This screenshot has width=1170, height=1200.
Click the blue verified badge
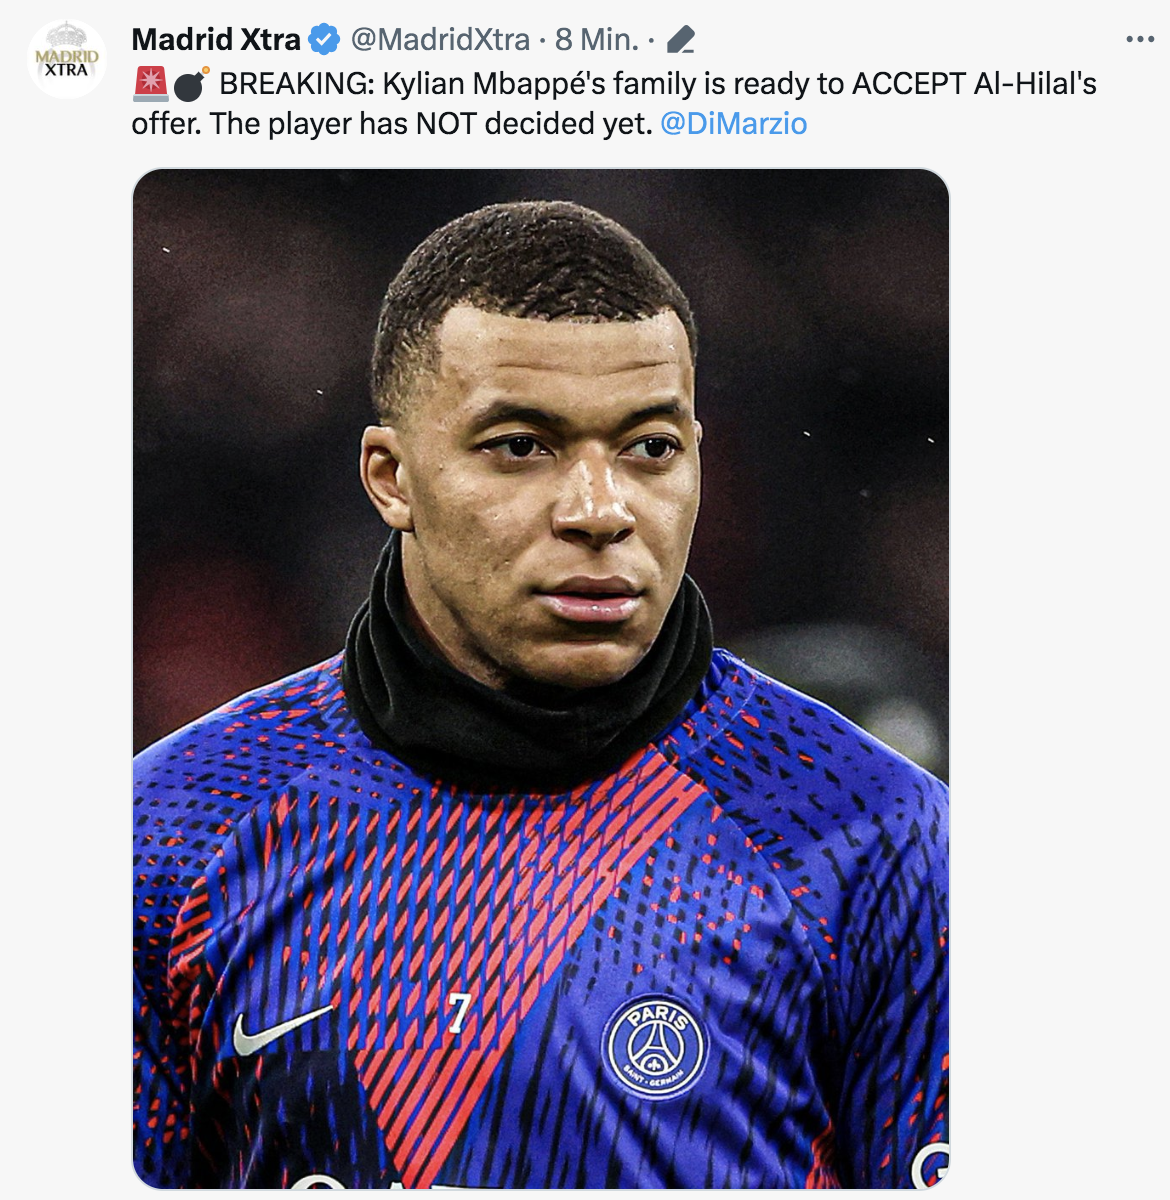click(x=324, y=40)
